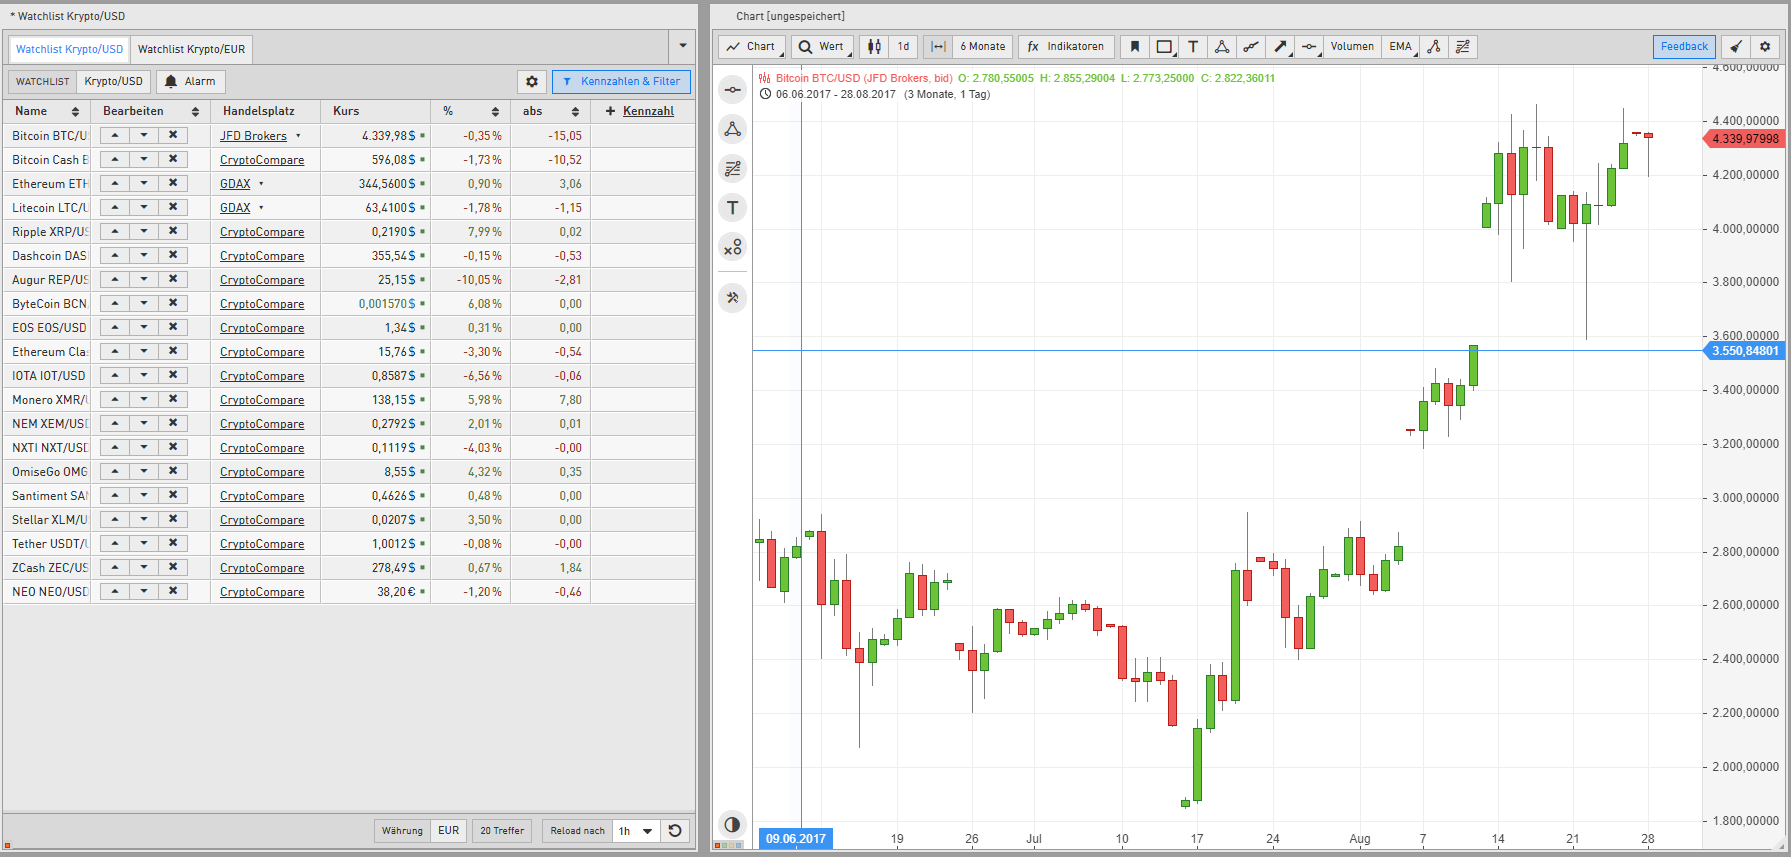
Task: Change the 1d interval setting
Action: [x=904, y=47]
